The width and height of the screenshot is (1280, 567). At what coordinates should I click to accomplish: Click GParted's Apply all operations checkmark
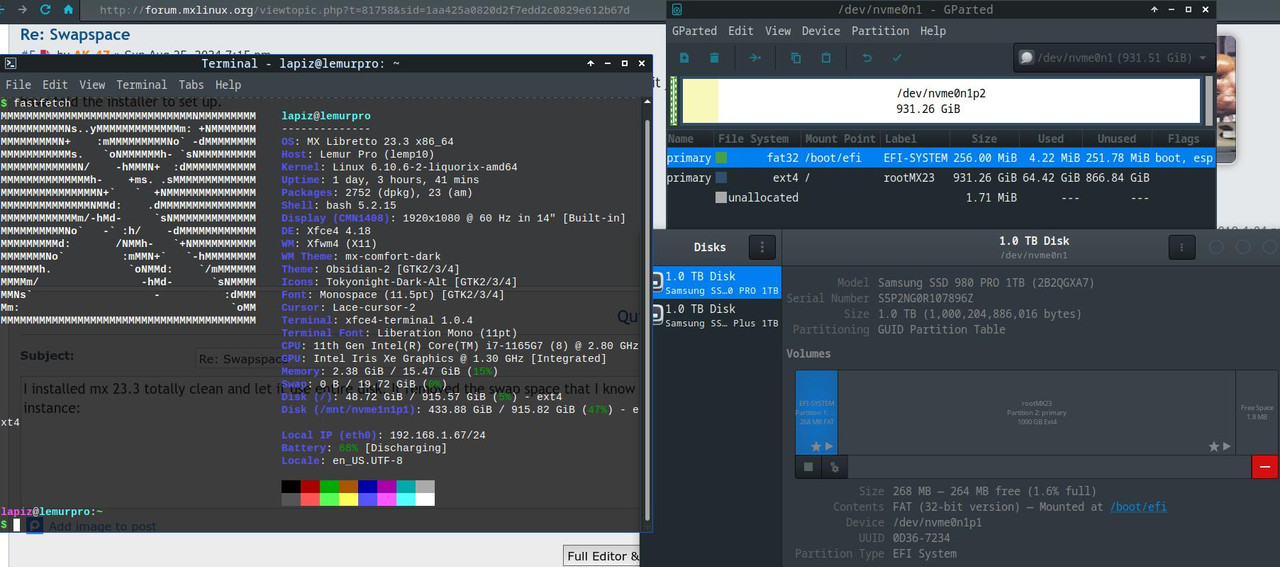897,58
